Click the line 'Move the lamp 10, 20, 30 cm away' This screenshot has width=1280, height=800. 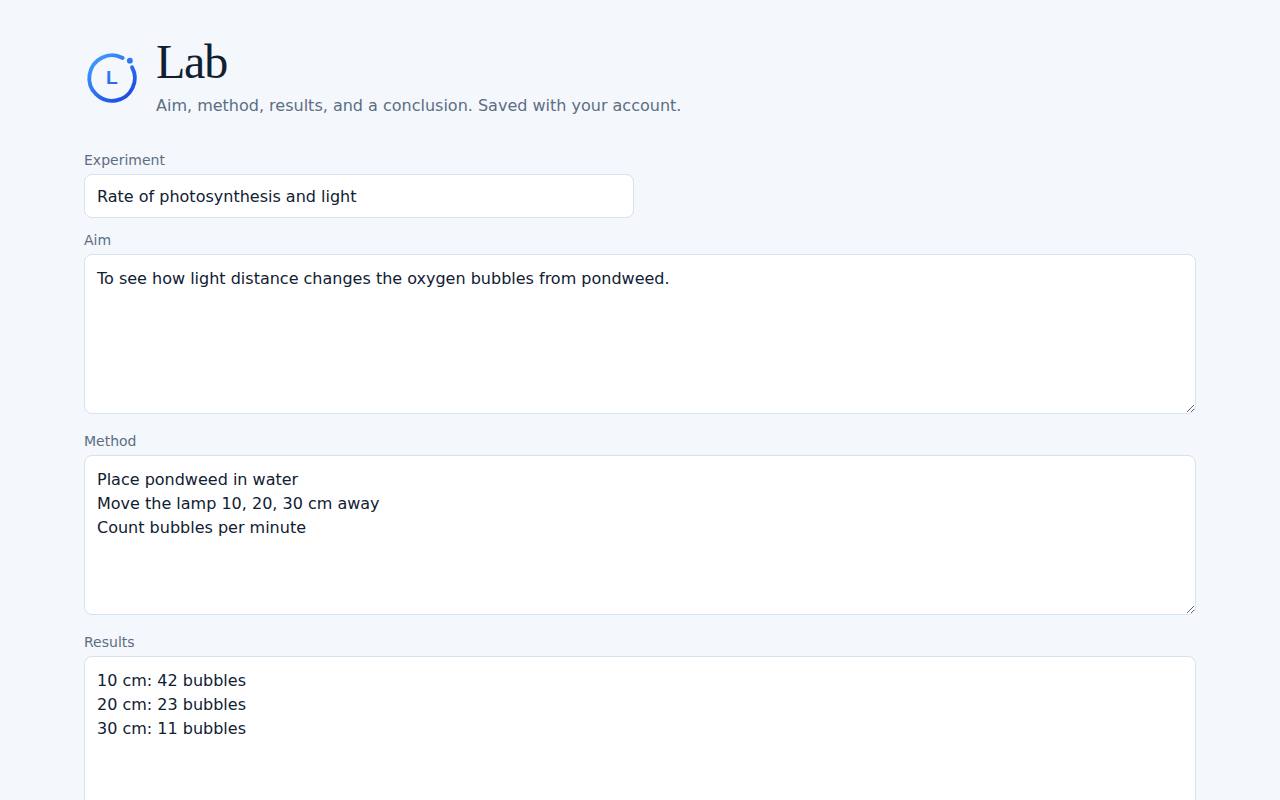(238, 503)
